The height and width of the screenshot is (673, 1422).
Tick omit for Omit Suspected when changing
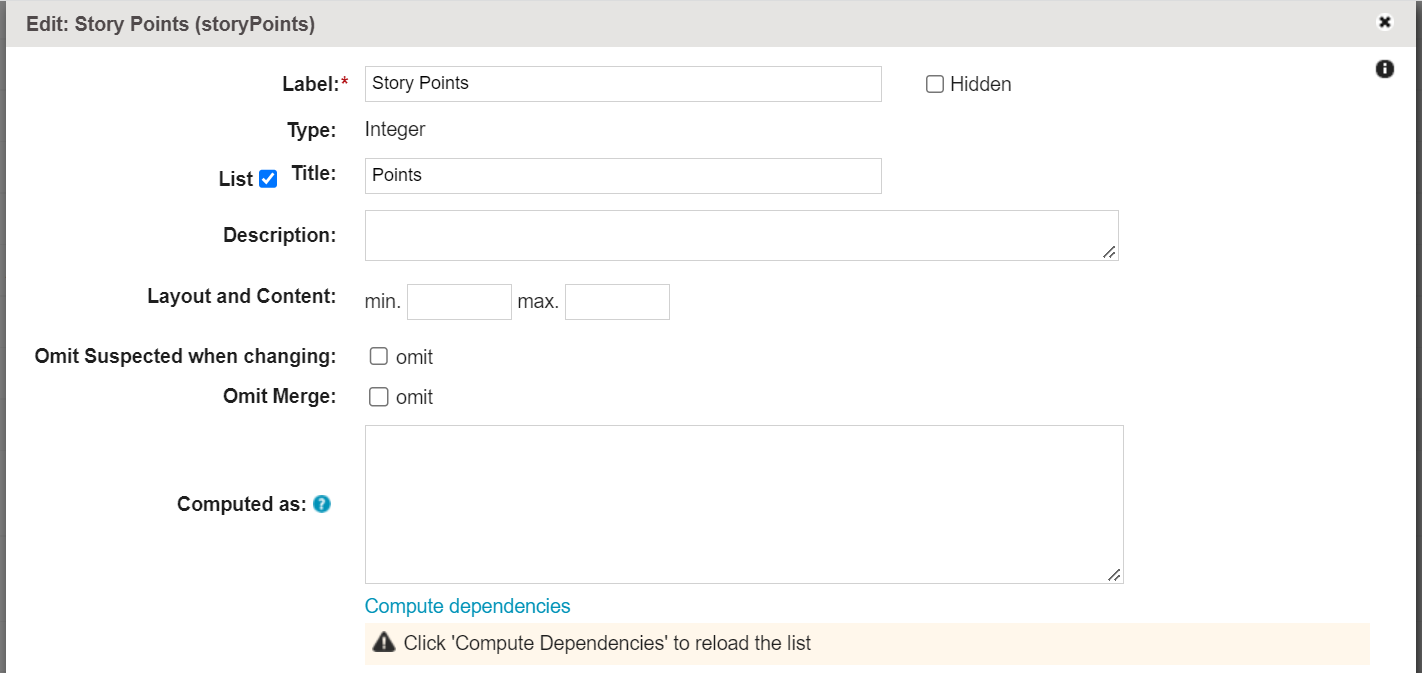[x=379, y=357]
